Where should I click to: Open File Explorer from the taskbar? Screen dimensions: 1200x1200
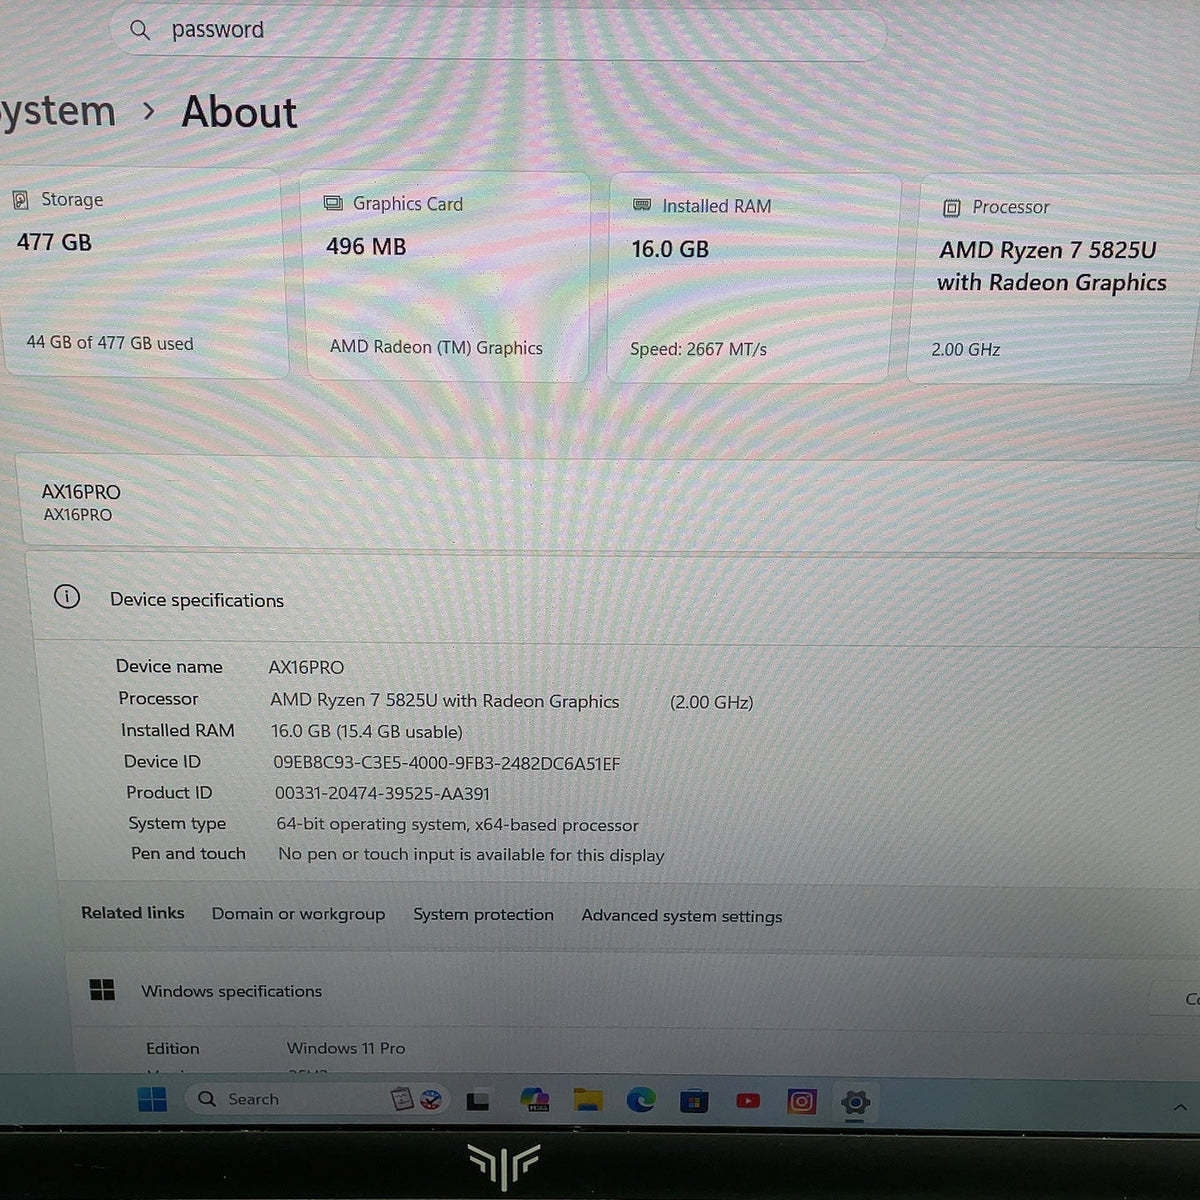point(588,1101)
